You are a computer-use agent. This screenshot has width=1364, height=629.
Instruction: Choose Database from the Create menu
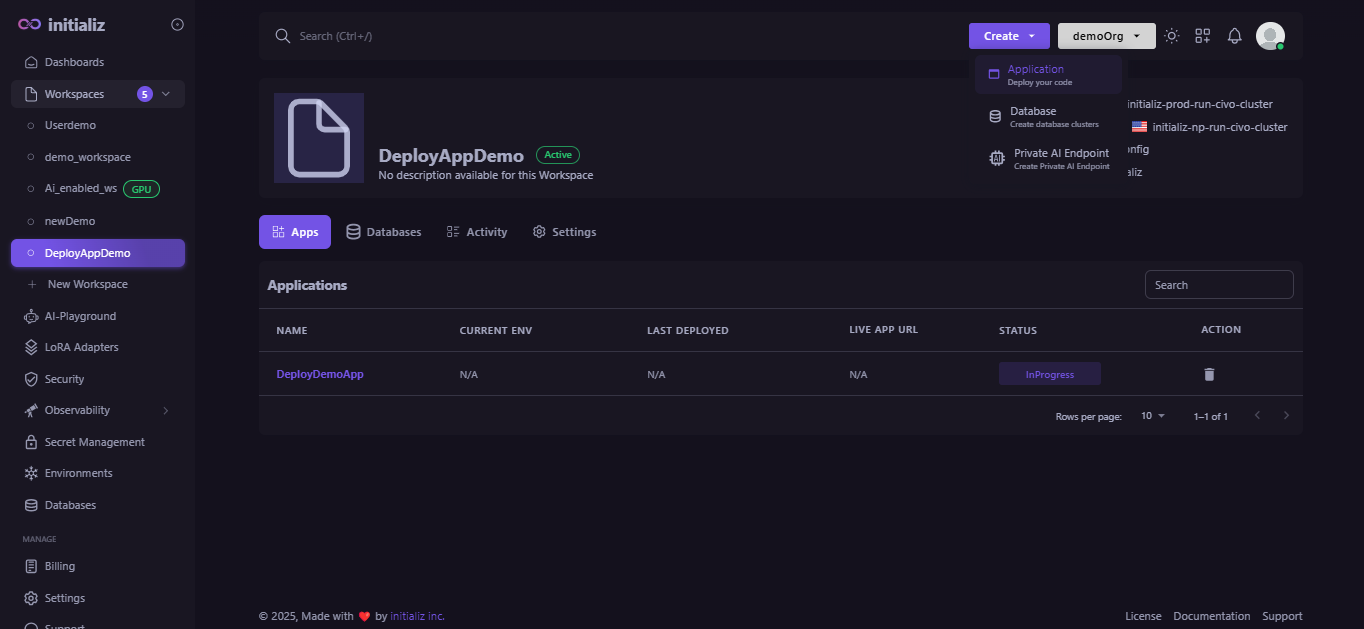1048,117
